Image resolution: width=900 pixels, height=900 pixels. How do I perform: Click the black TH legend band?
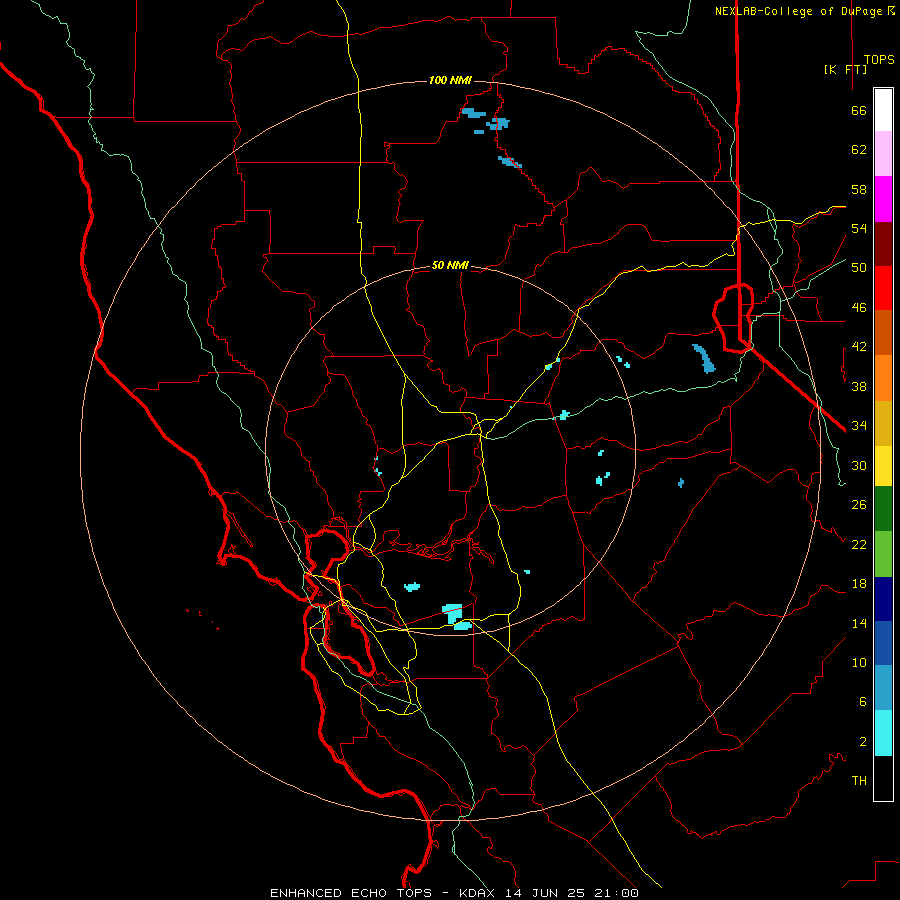pyautogui.click(x=883, y=778)
